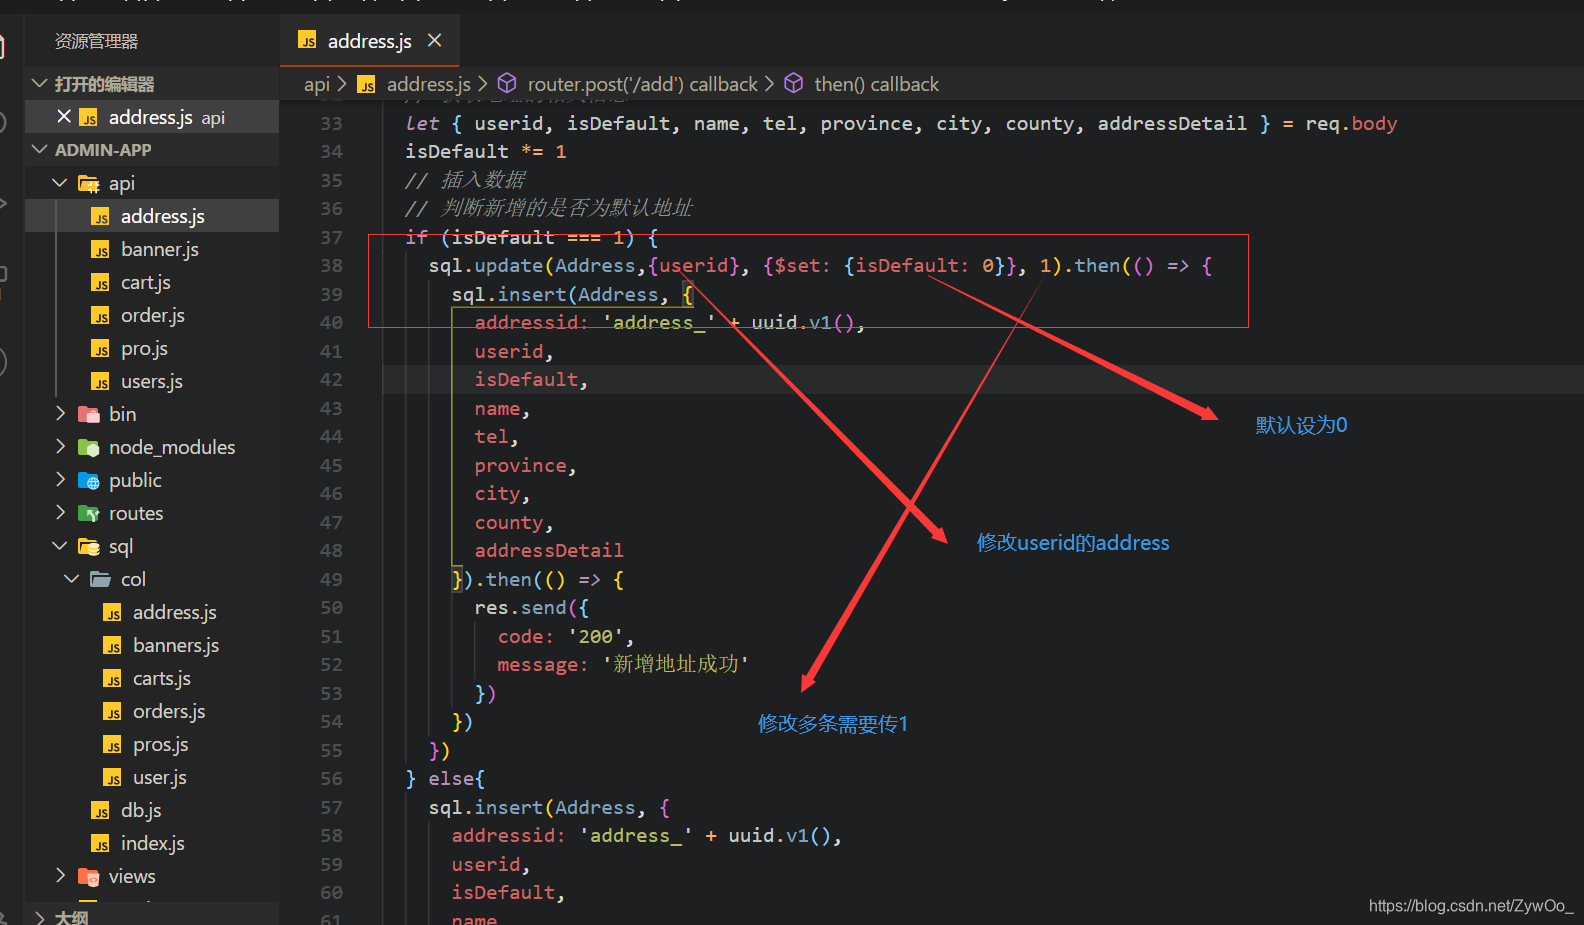This screenshot has height=925, width=1584.
Task: Click the public folder icon
Action: tap(89, 481)
